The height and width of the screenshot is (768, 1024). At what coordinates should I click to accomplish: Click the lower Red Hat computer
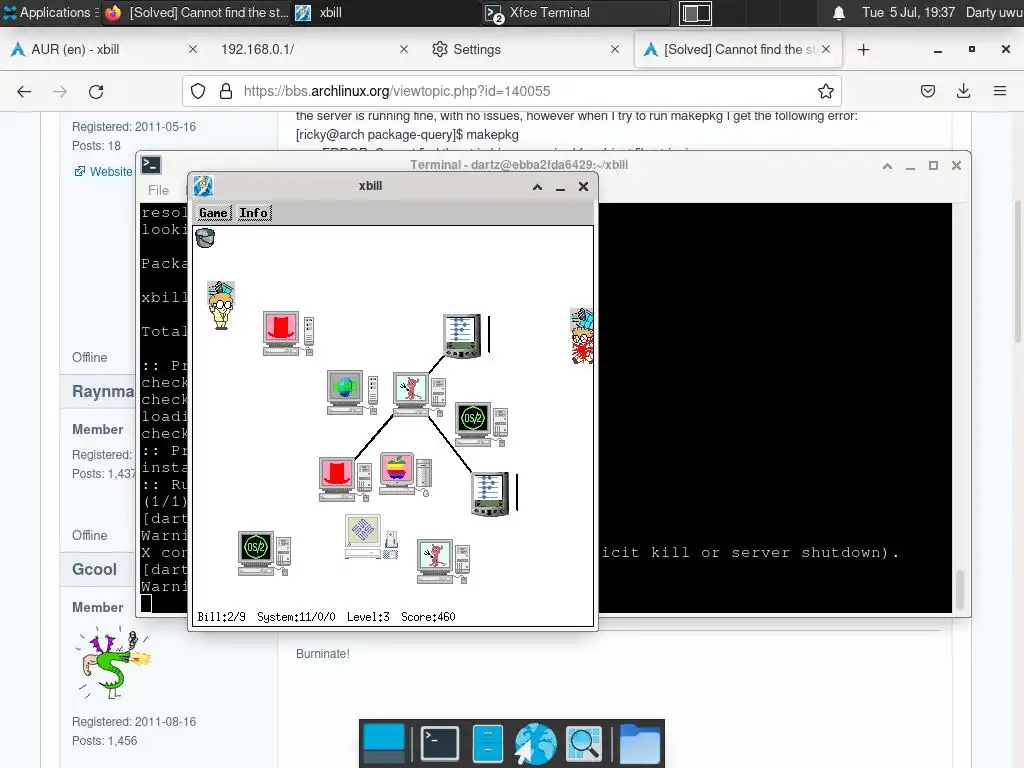[345, 479]
